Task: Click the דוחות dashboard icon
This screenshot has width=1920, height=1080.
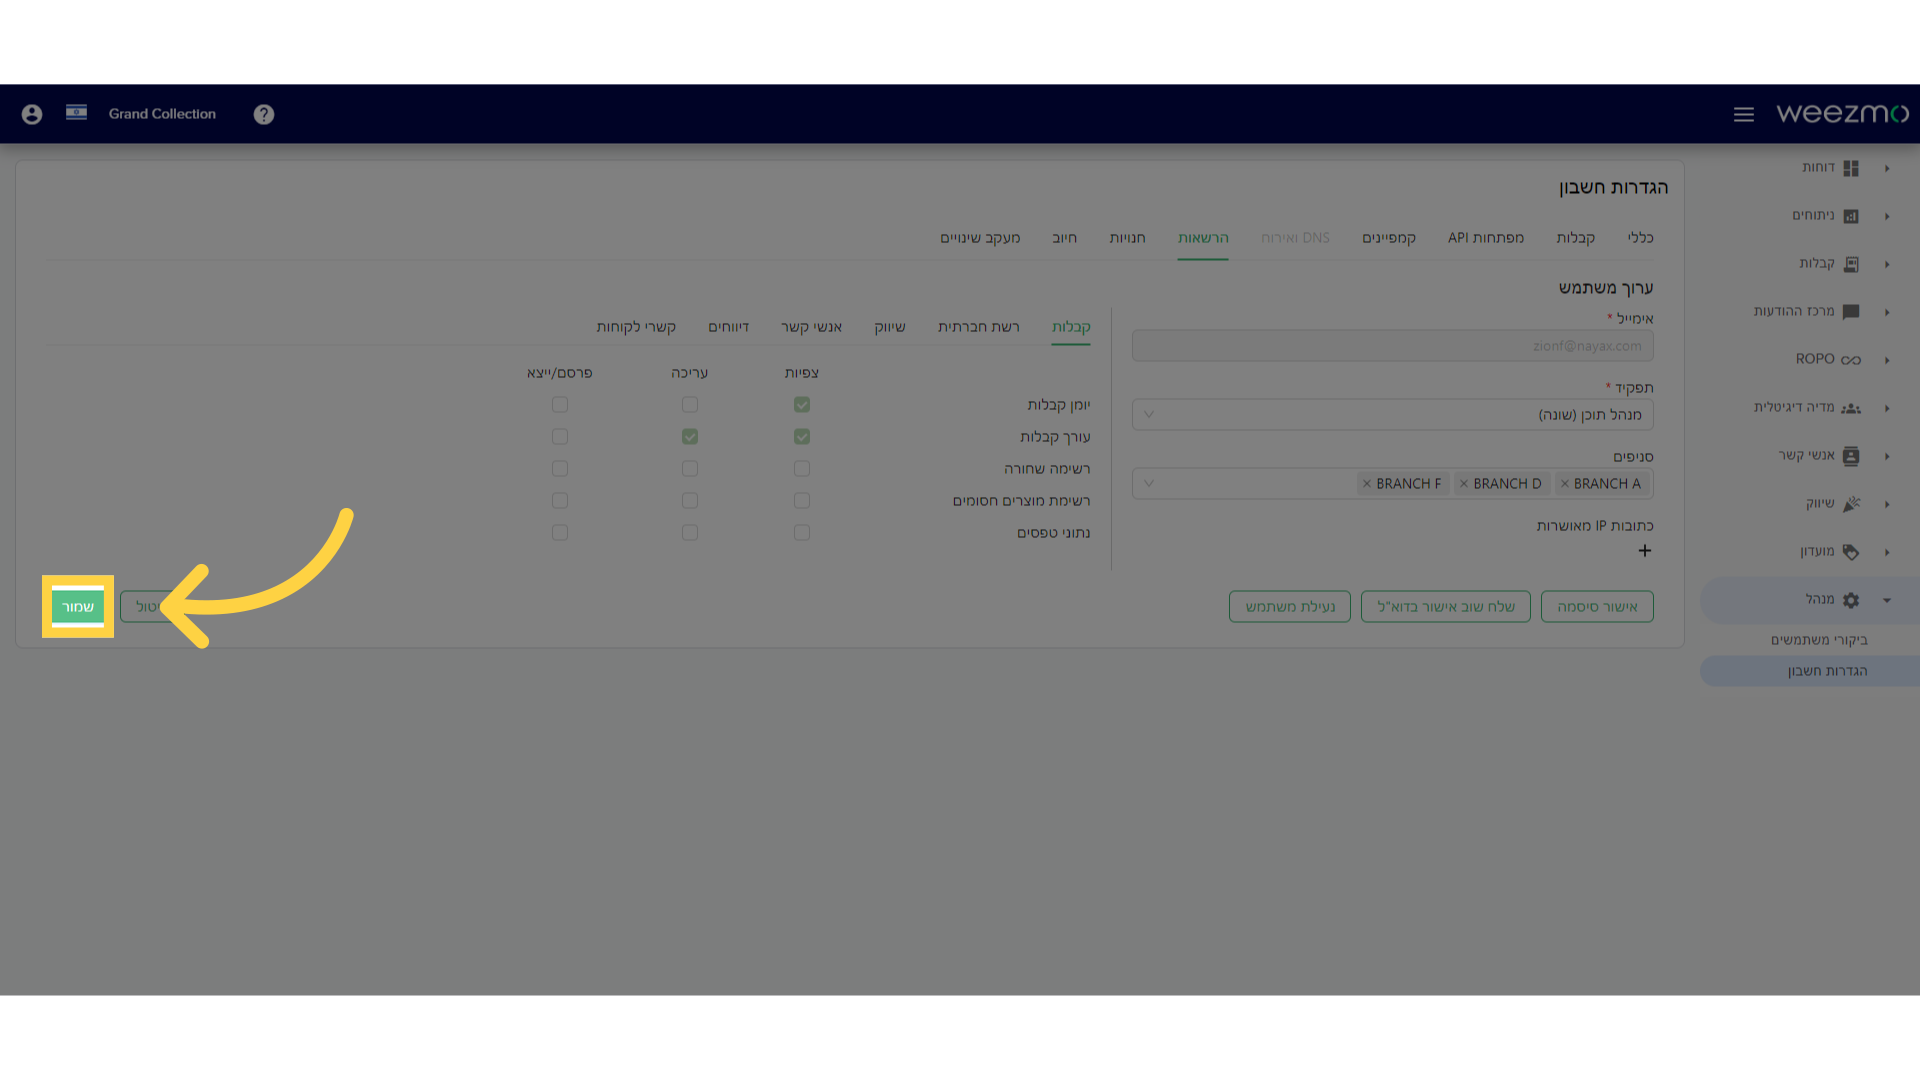Action: pos(1851,168)
